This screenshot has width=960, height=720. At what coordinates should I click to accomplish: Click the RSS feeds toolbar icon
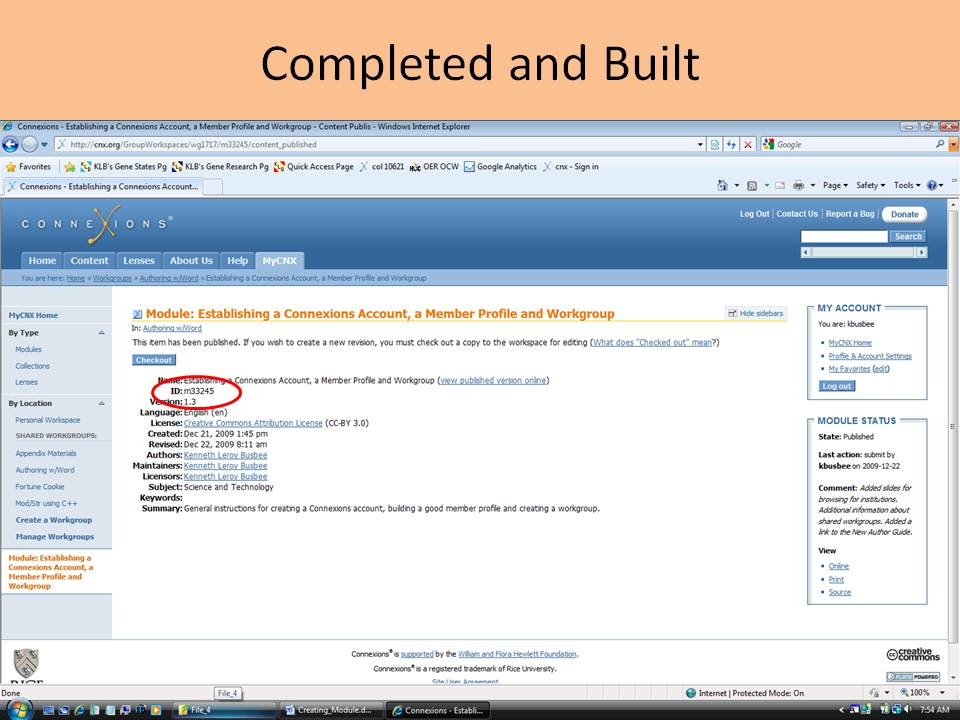(752, 186)
